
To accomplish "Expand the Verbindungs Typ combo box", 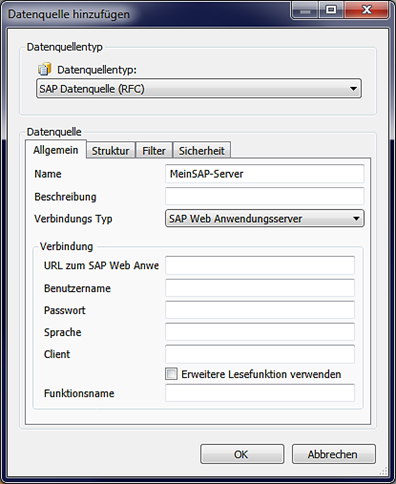I will click(265, 219).
